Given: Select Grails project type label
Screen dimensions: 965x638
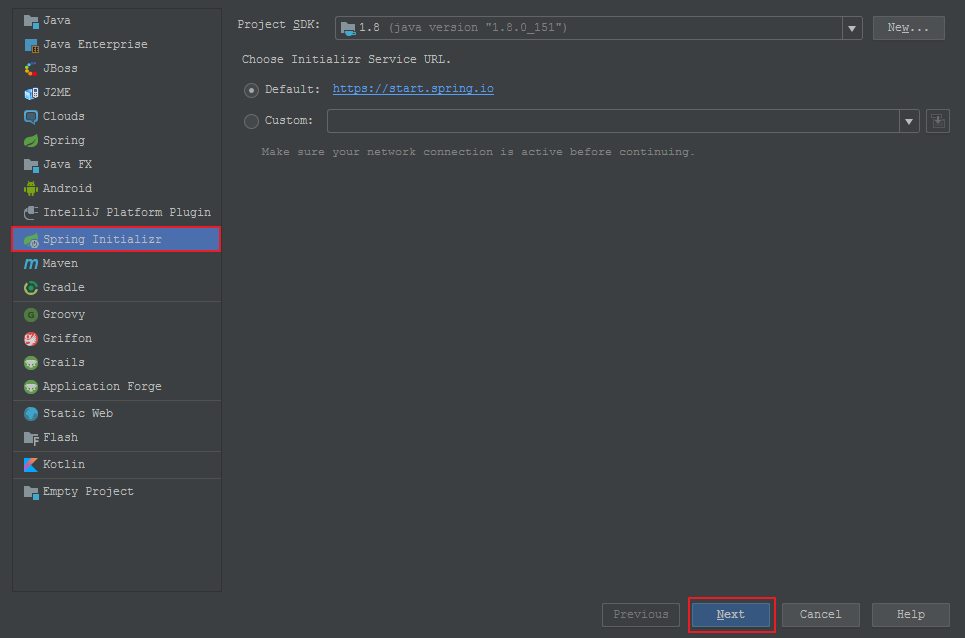Looking at the screenshot, I should [64, 363].
